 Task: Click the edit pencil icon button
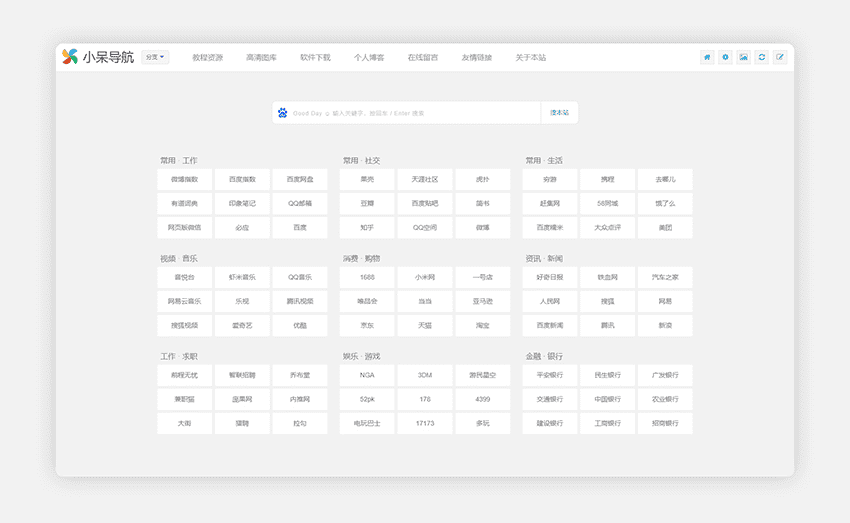(x=780, y=57)
